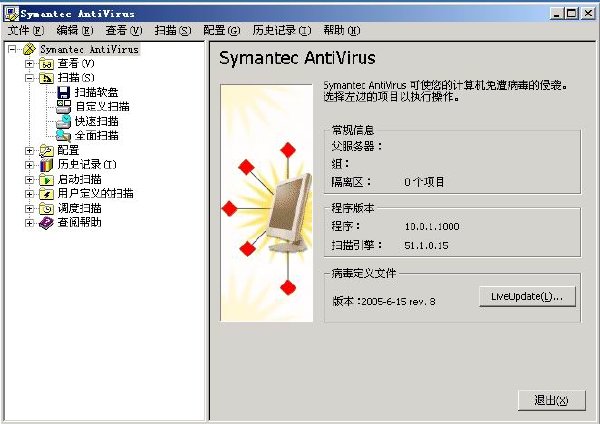Select the 启动扫描 tree label
600x424 pixels.
tap(80, 179)
